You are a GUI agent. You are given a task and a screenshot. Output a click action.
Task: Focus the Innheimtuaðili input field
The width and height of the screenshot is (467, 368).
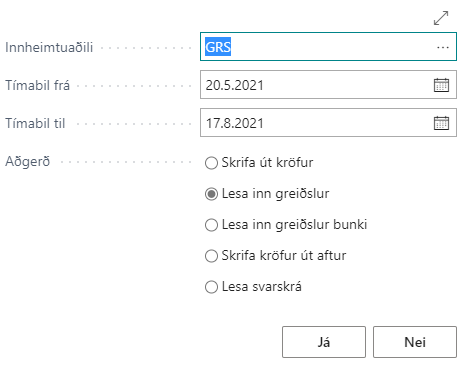click(328, 47)
